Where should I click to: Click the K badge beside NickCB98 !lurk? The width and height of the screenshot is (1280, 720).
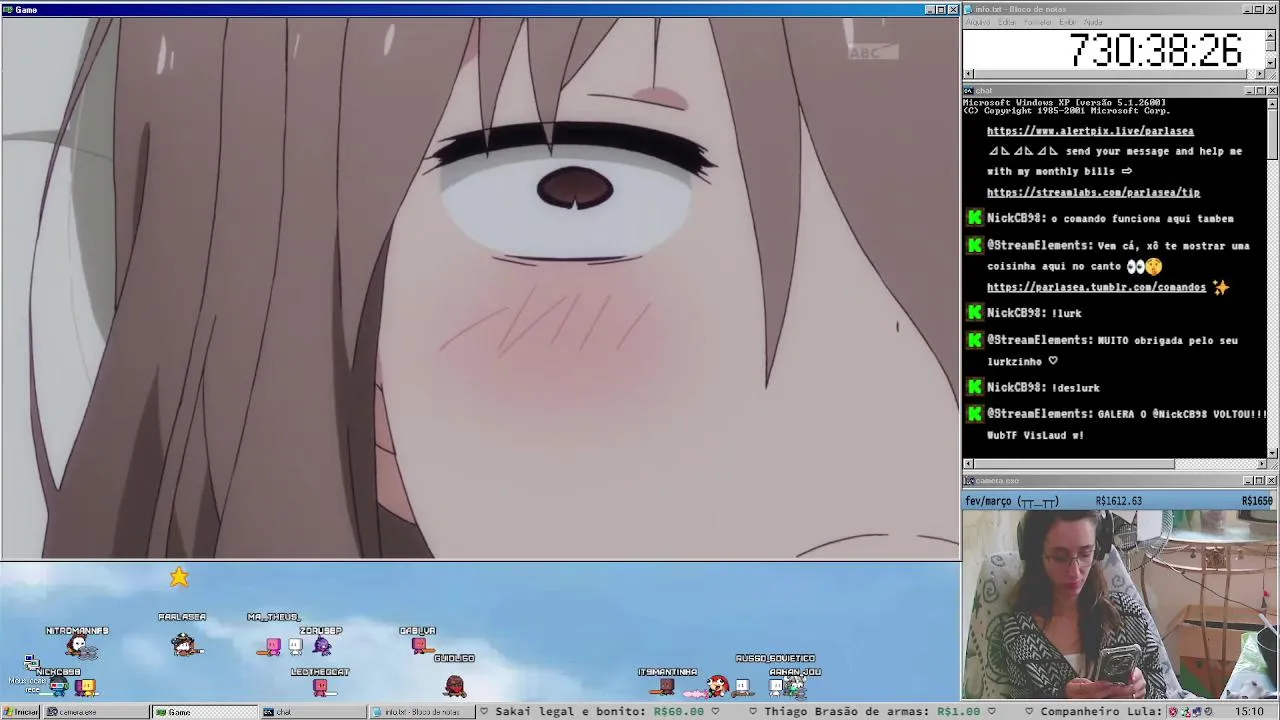[x=975, y=313]
